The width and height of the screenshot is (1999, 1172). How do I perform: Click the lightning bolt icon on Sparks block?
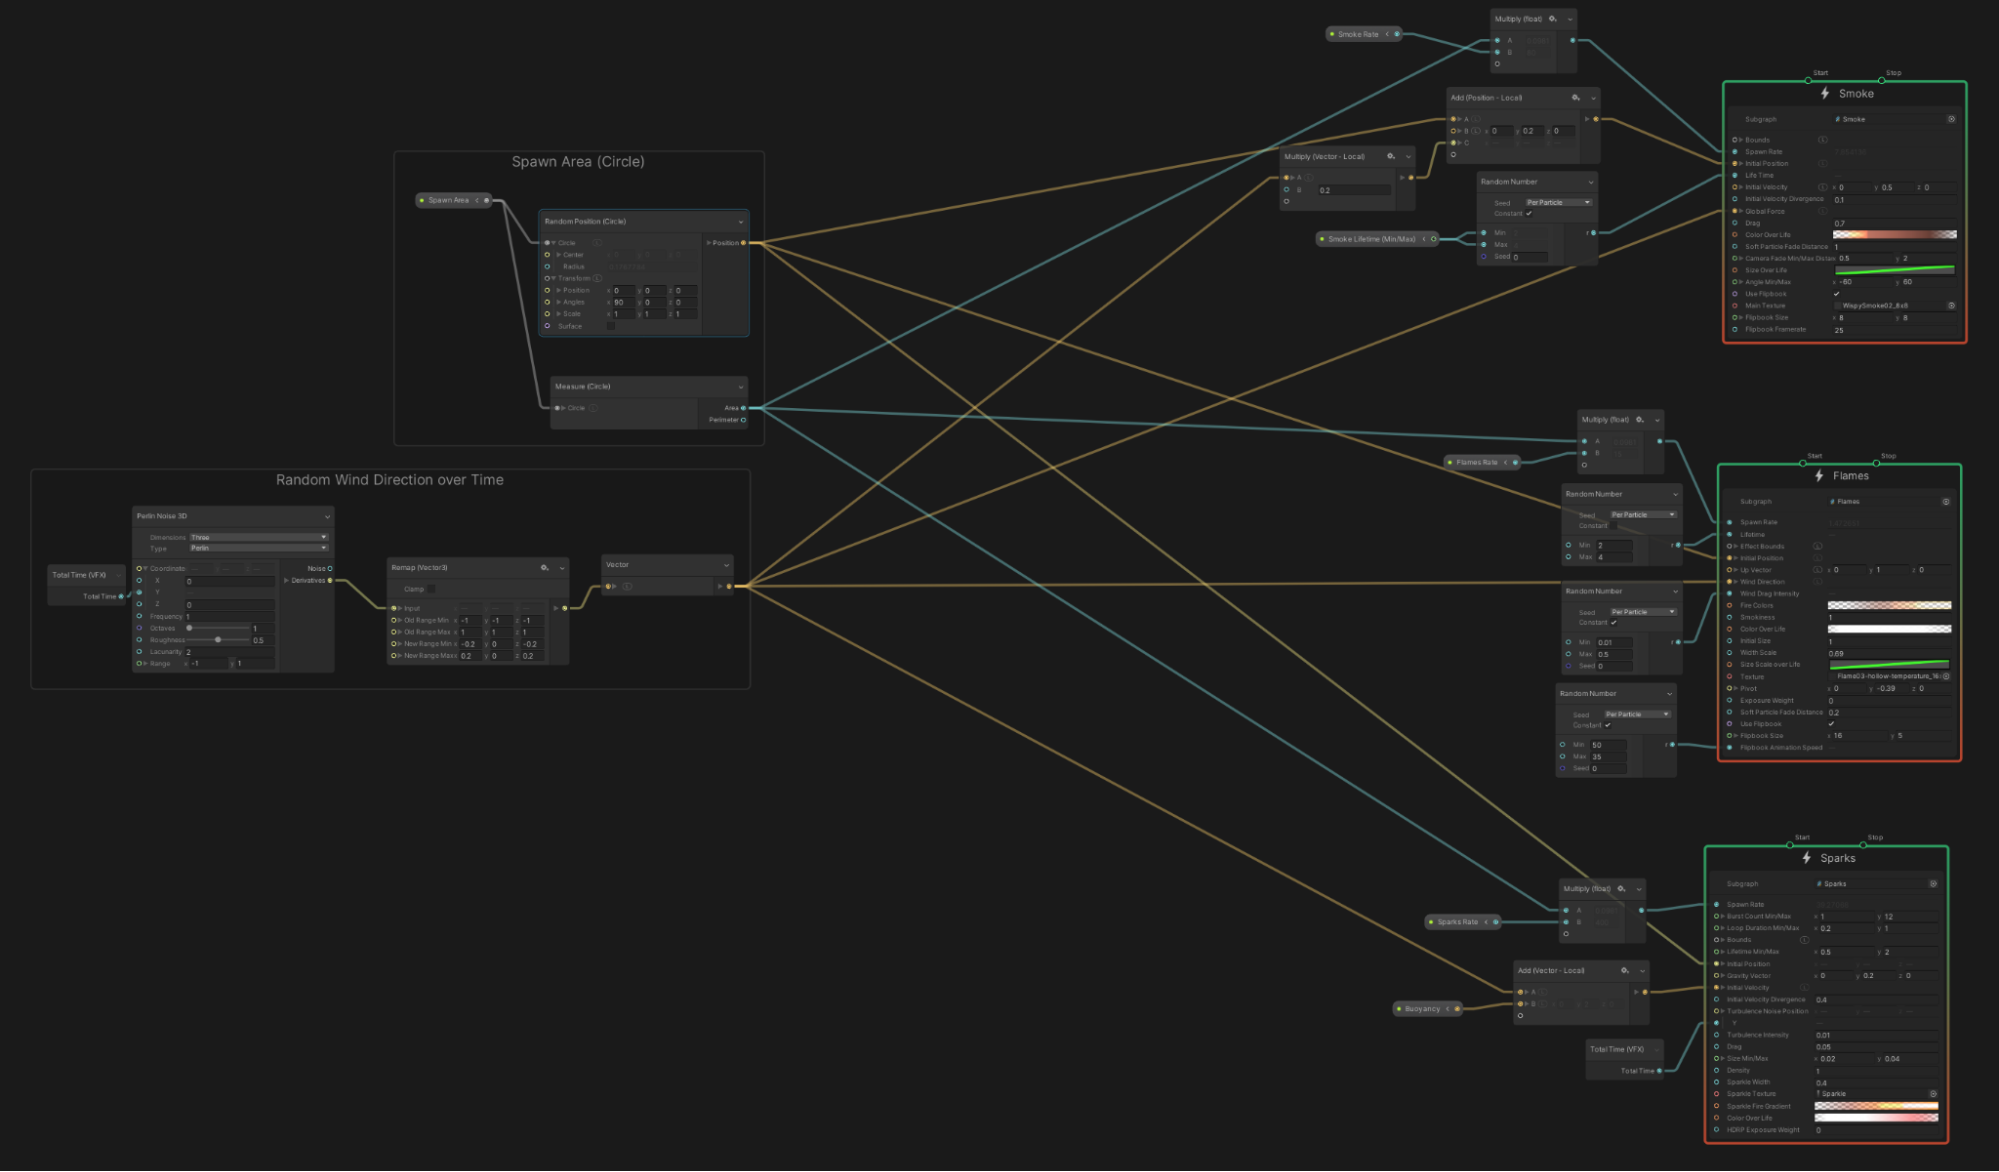1806,858
